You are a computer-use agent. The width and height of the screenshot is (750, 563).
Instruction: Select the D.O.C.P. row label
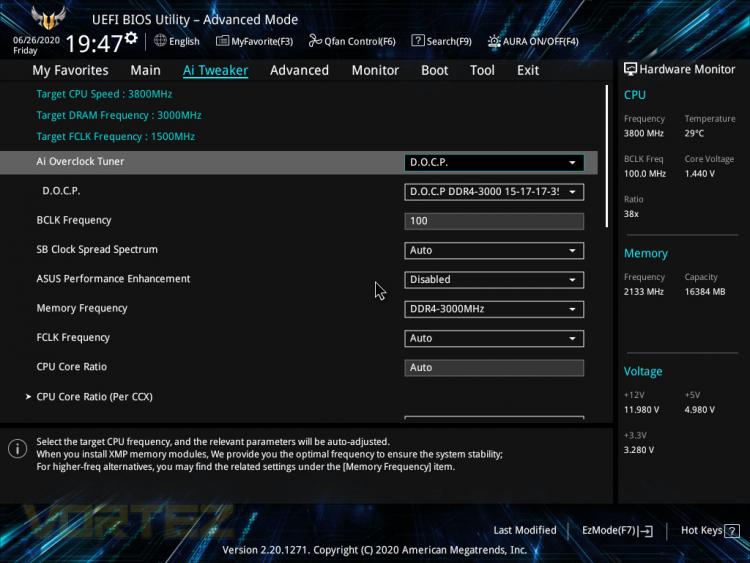61,191
